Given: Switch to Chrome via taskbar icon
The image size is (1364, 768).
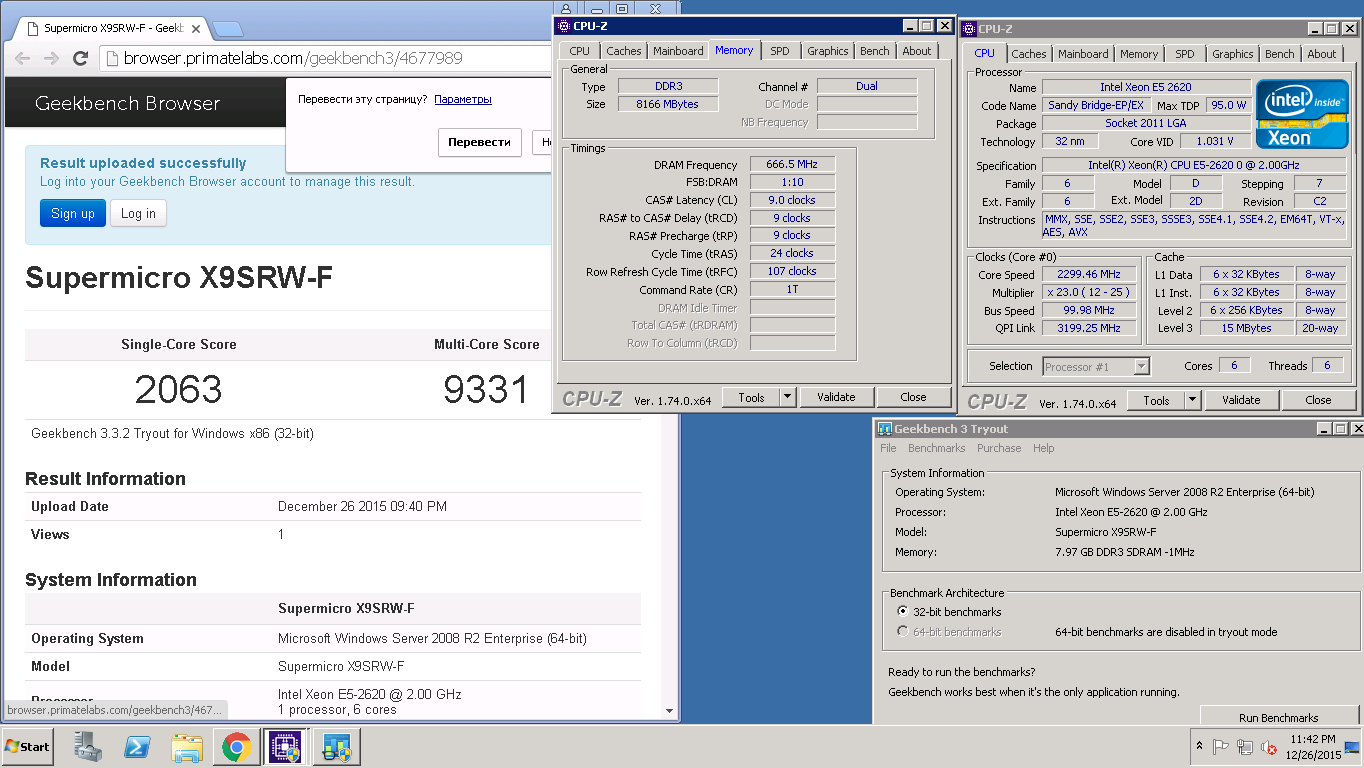Looking at the screenshot, I should point(237,747).
